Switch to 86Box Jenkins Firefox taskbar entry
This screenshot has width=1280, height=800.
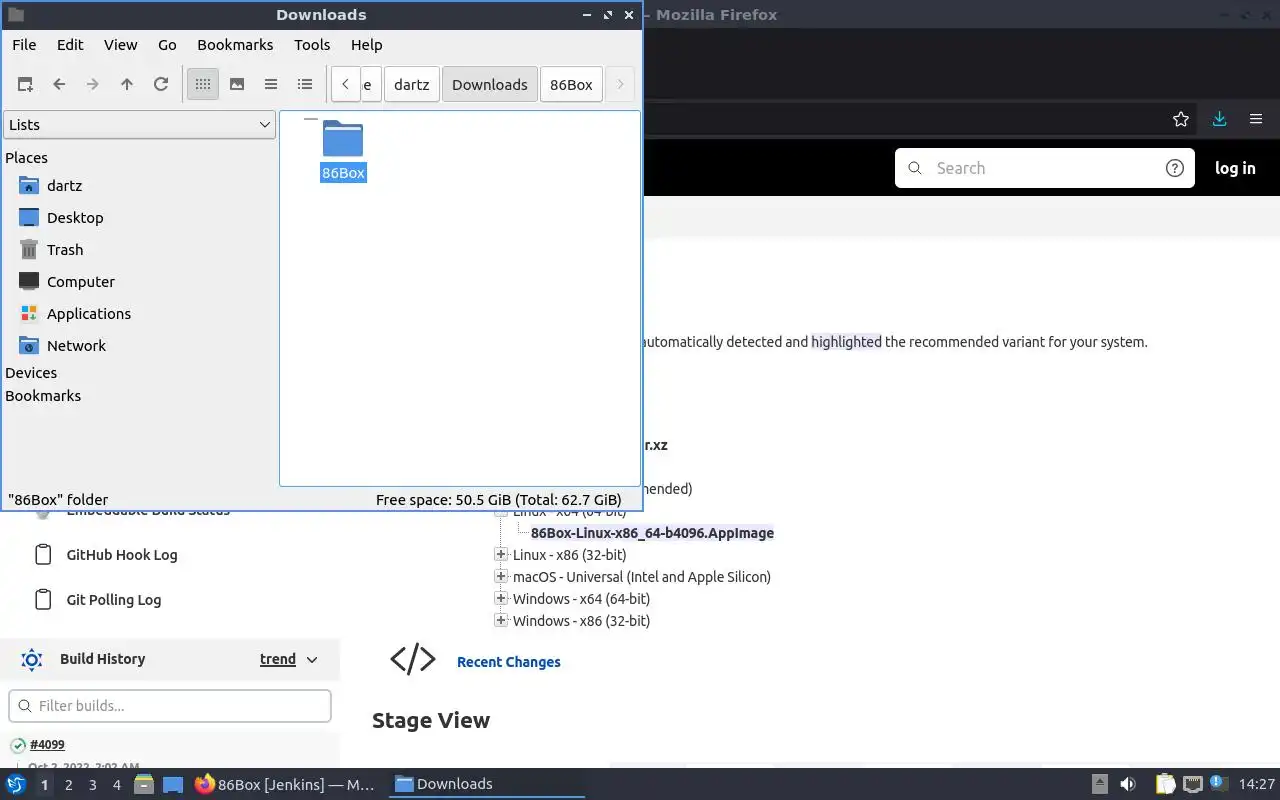[x=286, y=784]
